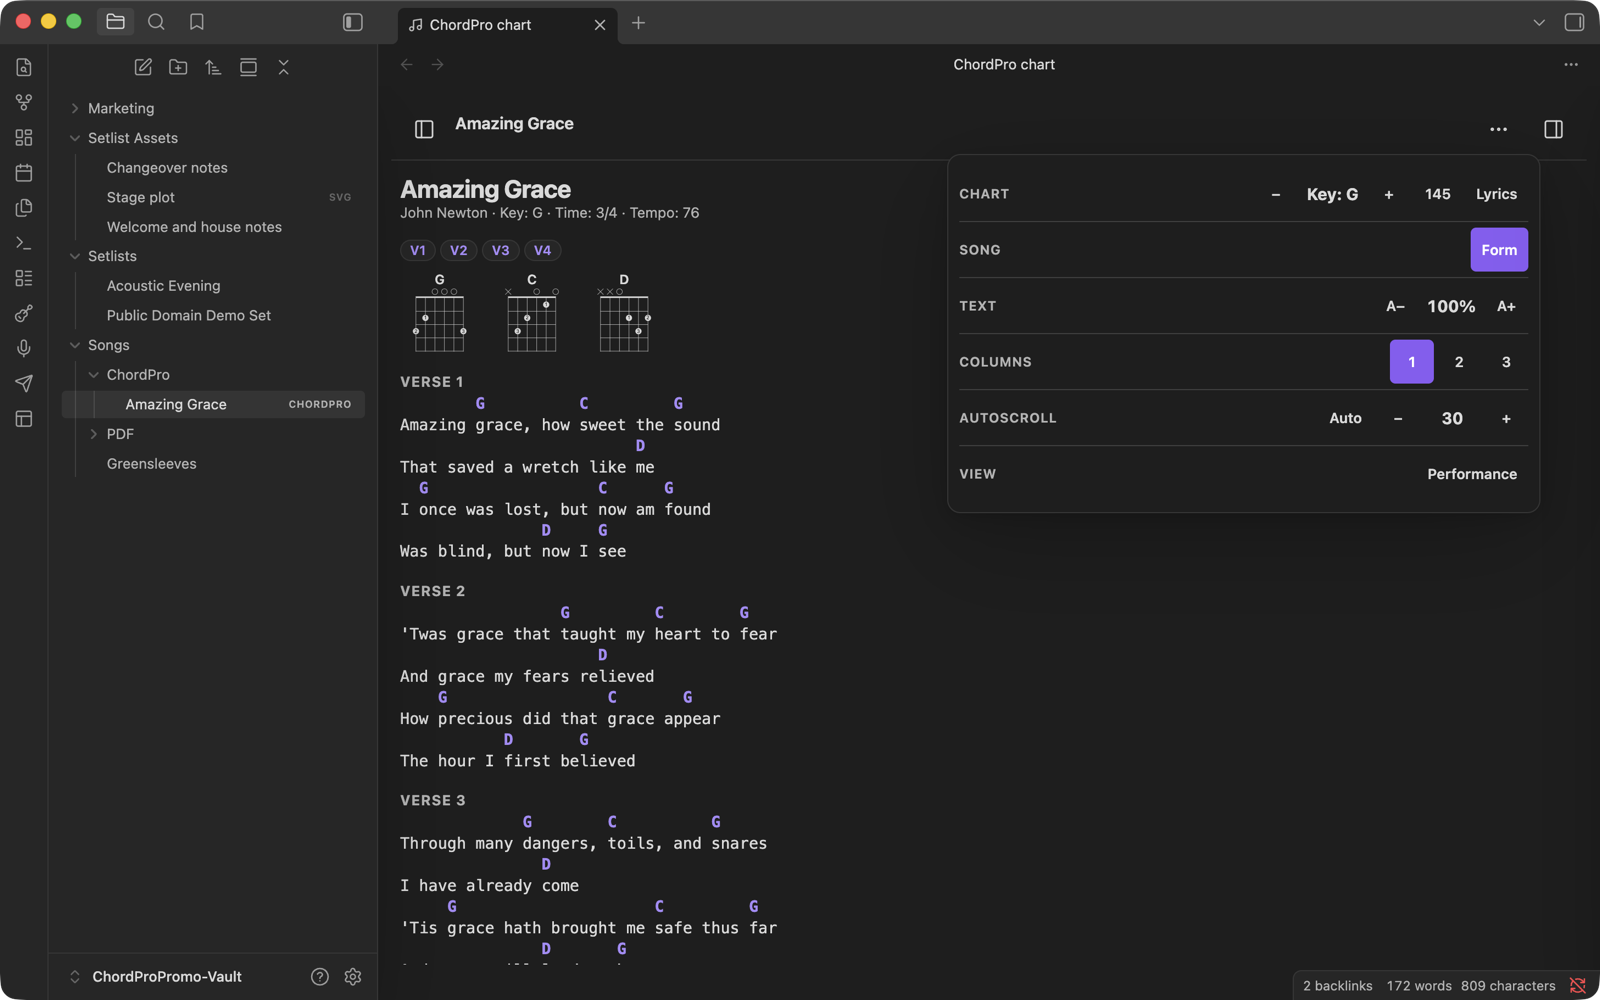
Task: Close the ChordPro chart tab
Action: (600, 25)
